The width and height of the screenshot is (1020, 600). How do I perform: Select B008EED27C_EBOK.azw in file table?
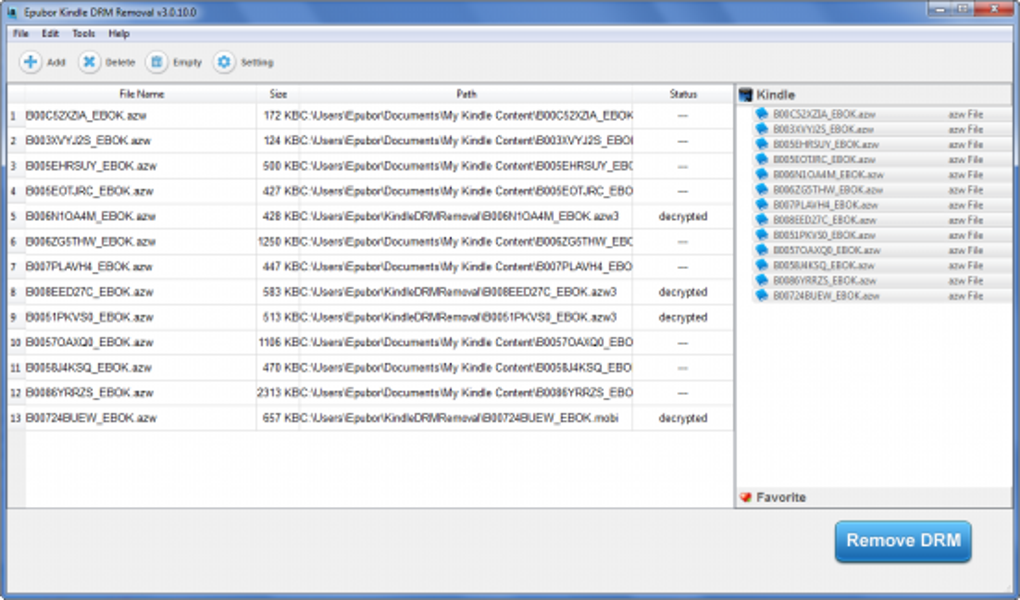coord(89,292)
